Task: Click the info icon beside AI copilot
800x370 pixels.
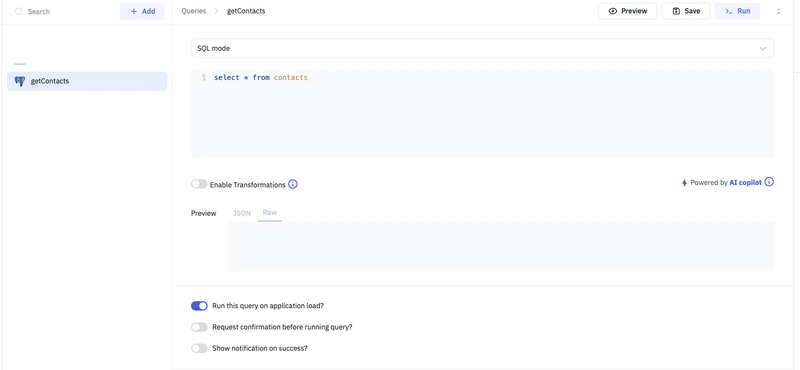Action: (769, 182)
